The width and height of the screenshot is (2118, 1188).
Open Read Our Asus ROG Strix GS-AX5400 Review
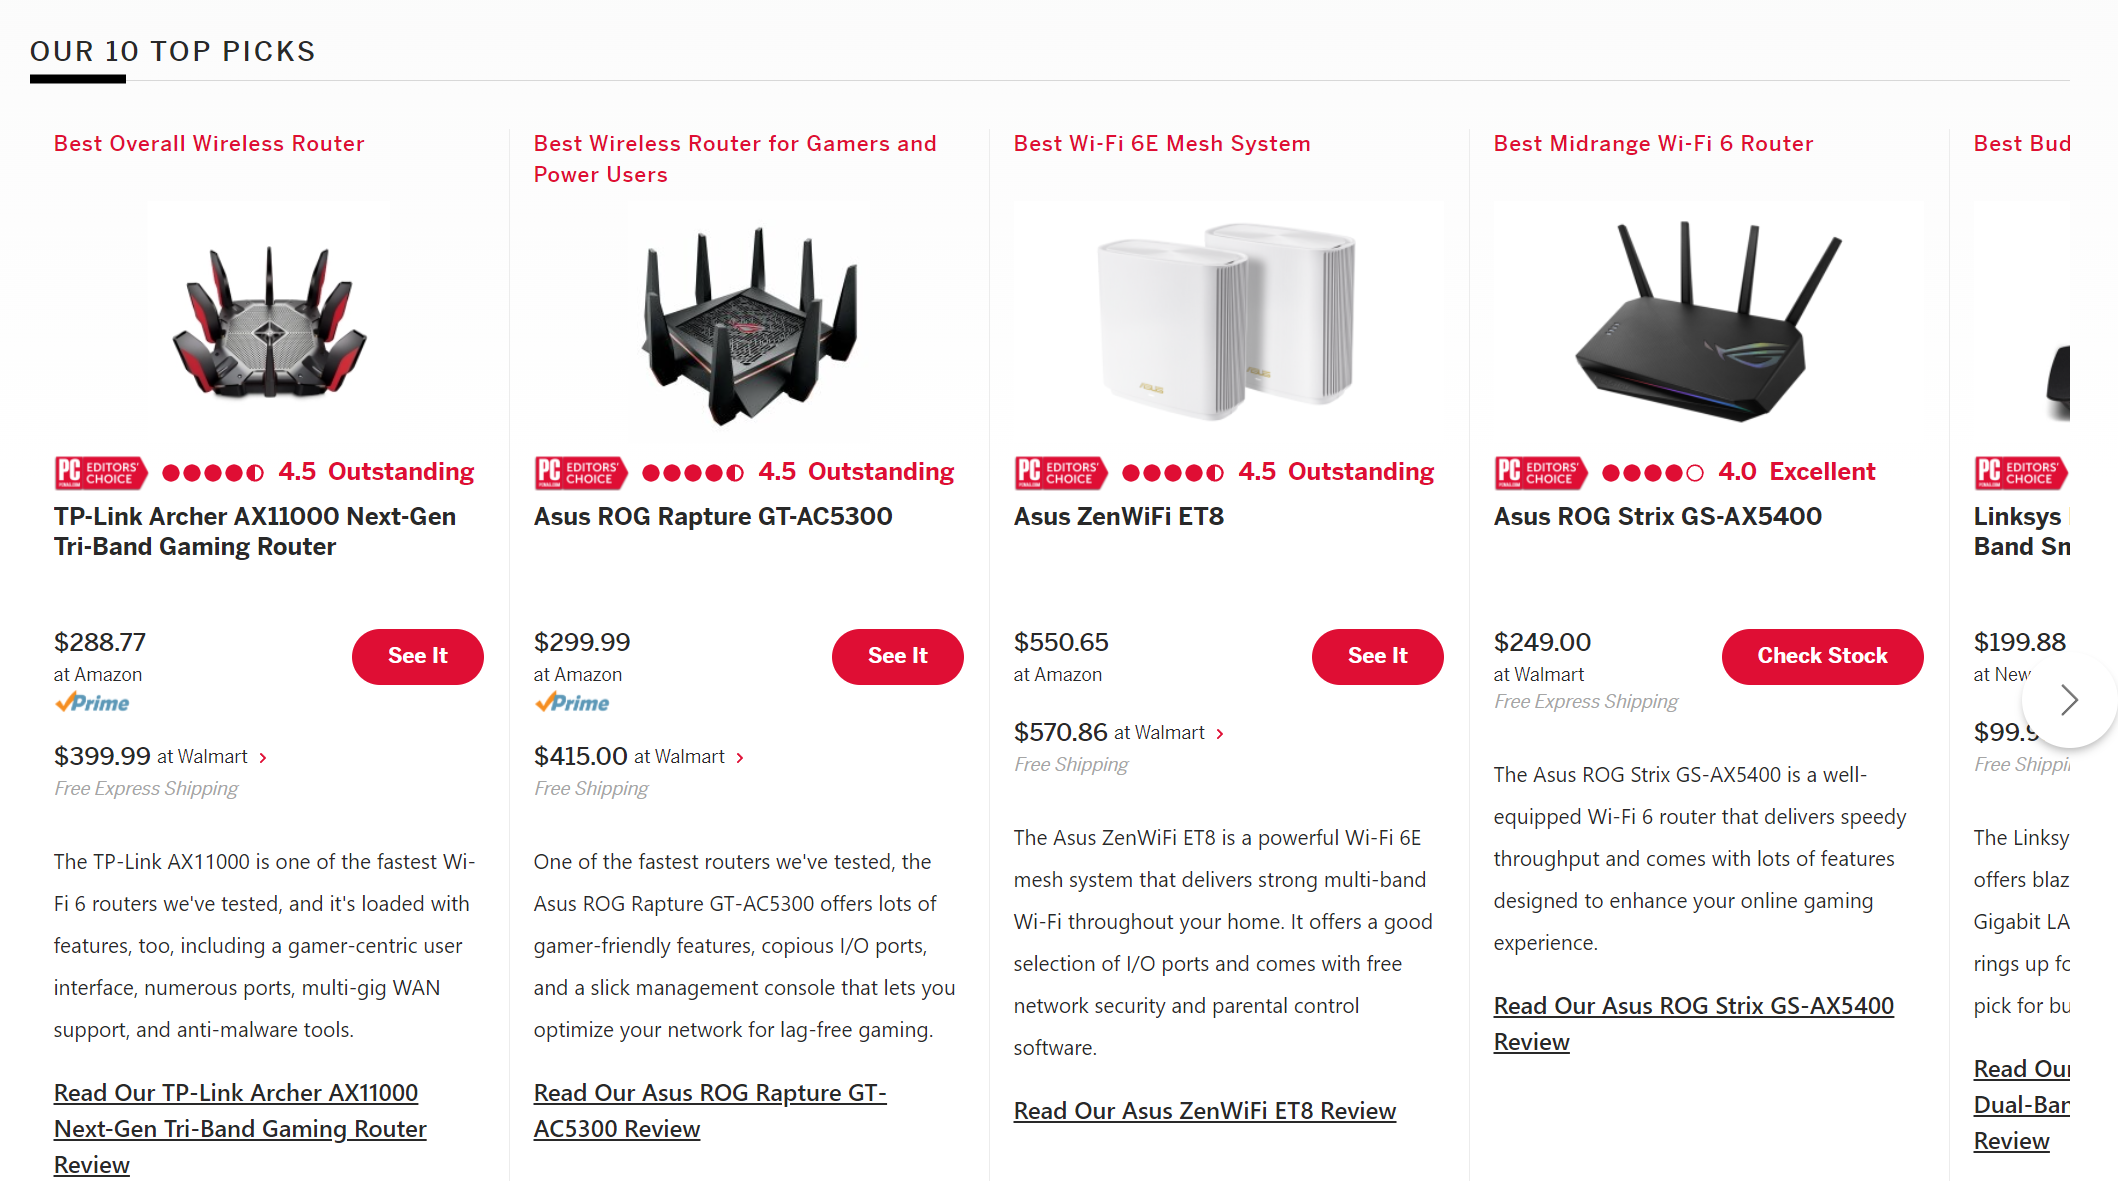click(1694, 1024)
